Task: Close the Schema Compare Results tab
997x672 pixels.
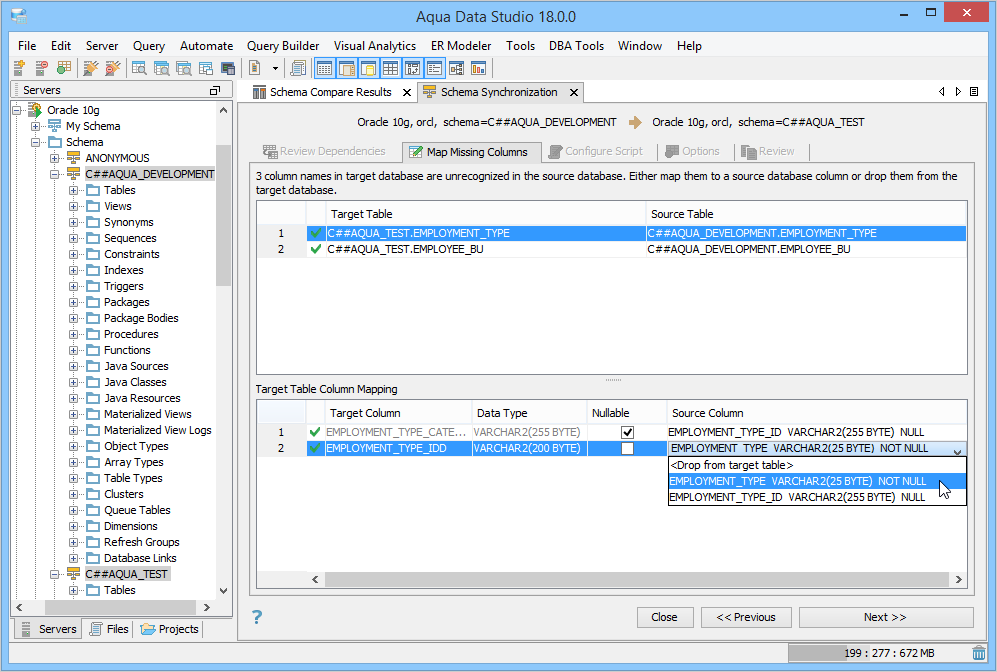Action: [407, 92]
